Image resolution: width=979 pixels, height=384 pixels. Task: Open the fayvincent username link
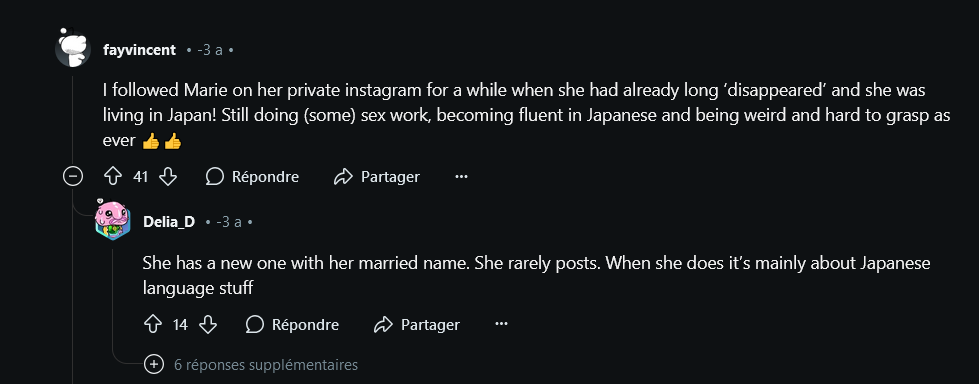coord(139,50)
